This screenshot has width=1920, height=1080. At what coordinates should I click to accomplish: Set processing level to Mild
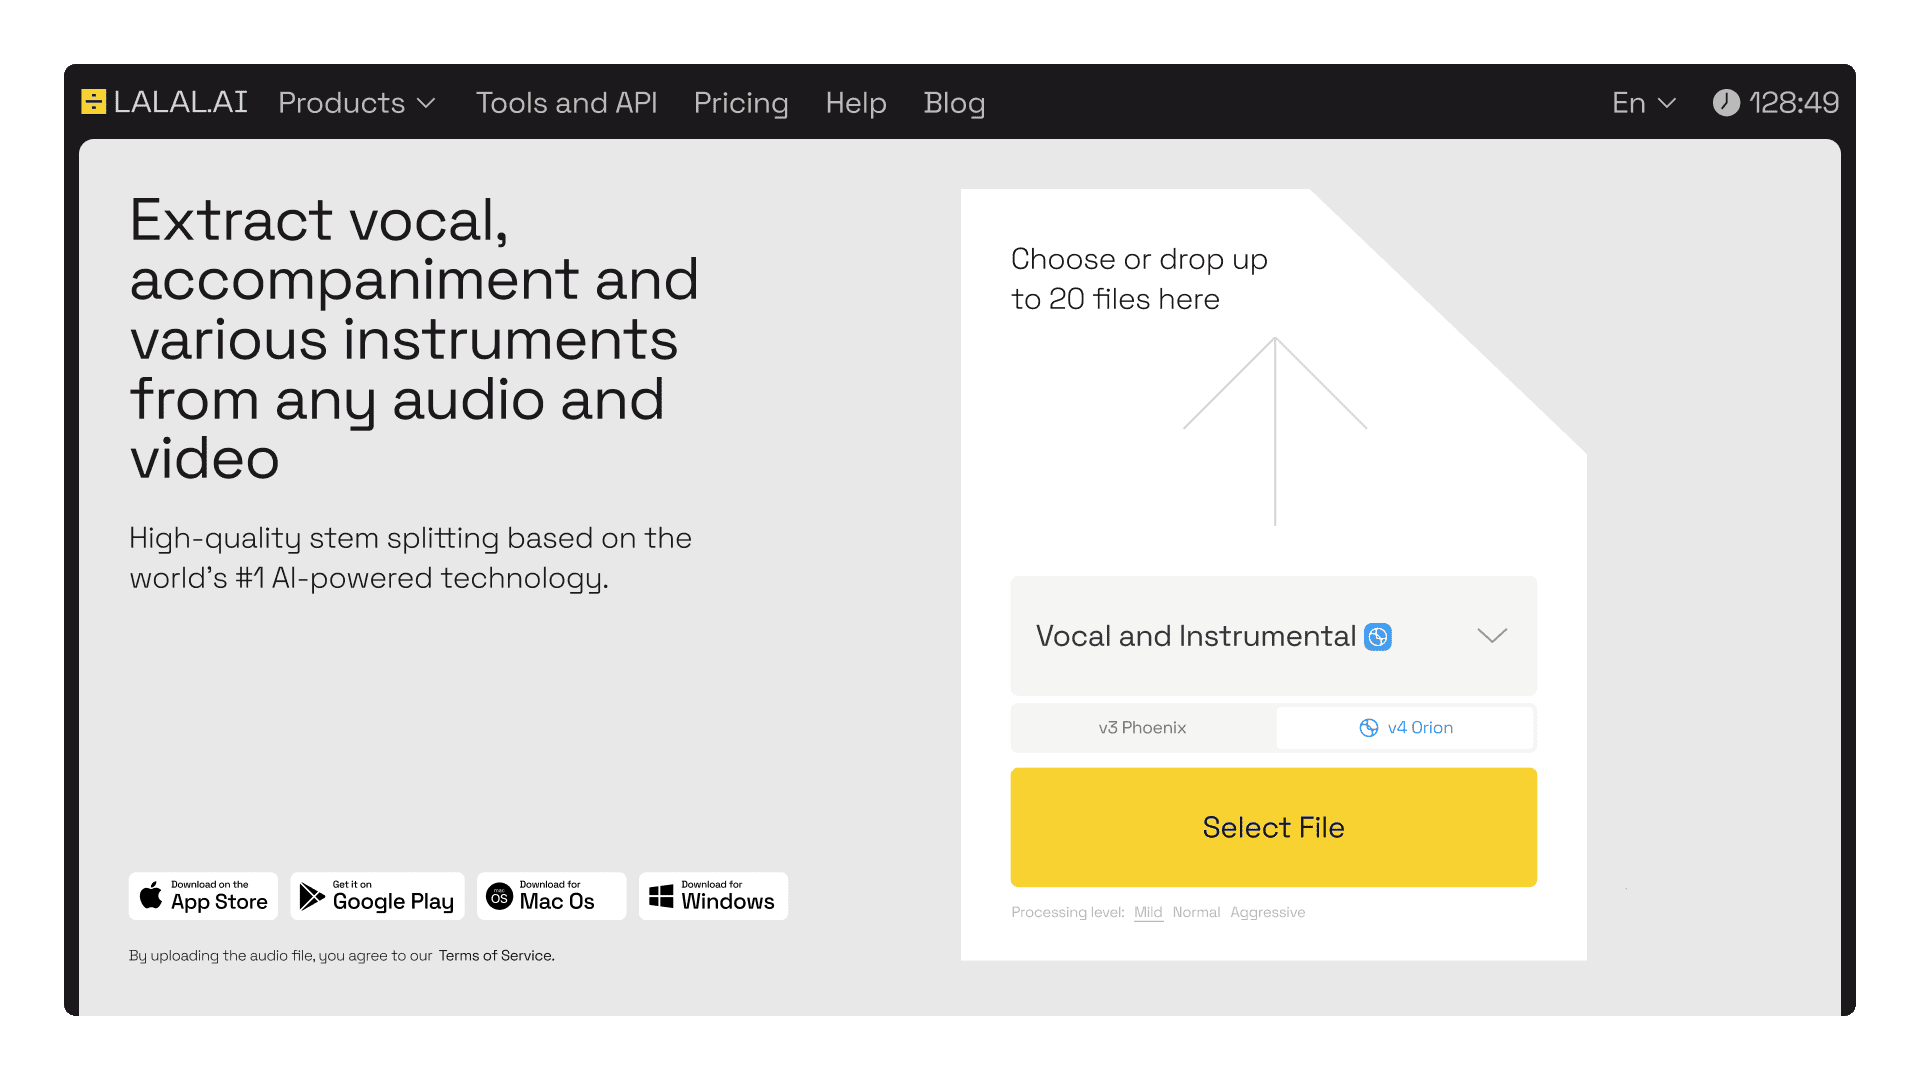coord(1148,912)
